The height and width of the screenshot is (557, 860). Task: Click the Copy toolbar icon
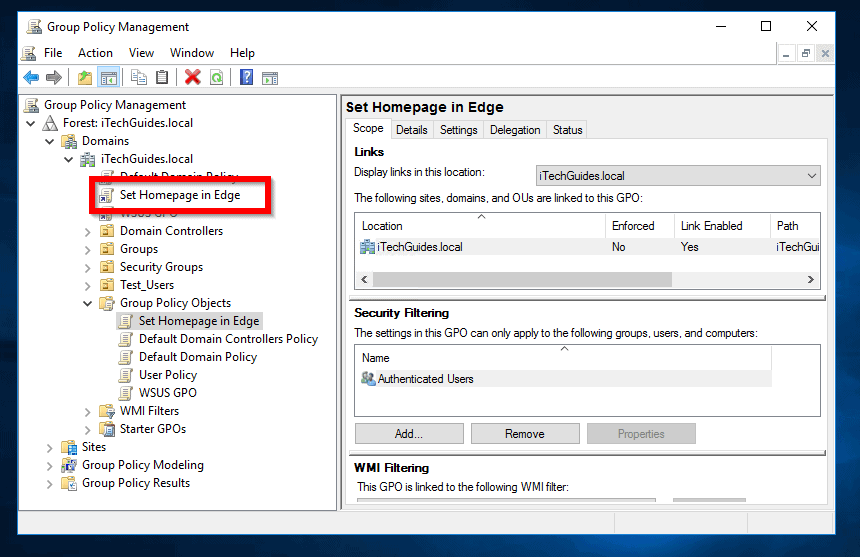tap(139, 77)
